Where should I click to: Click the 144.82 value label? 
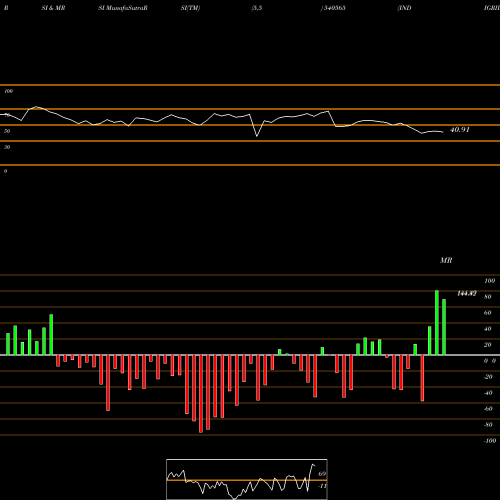pos(467,293)
